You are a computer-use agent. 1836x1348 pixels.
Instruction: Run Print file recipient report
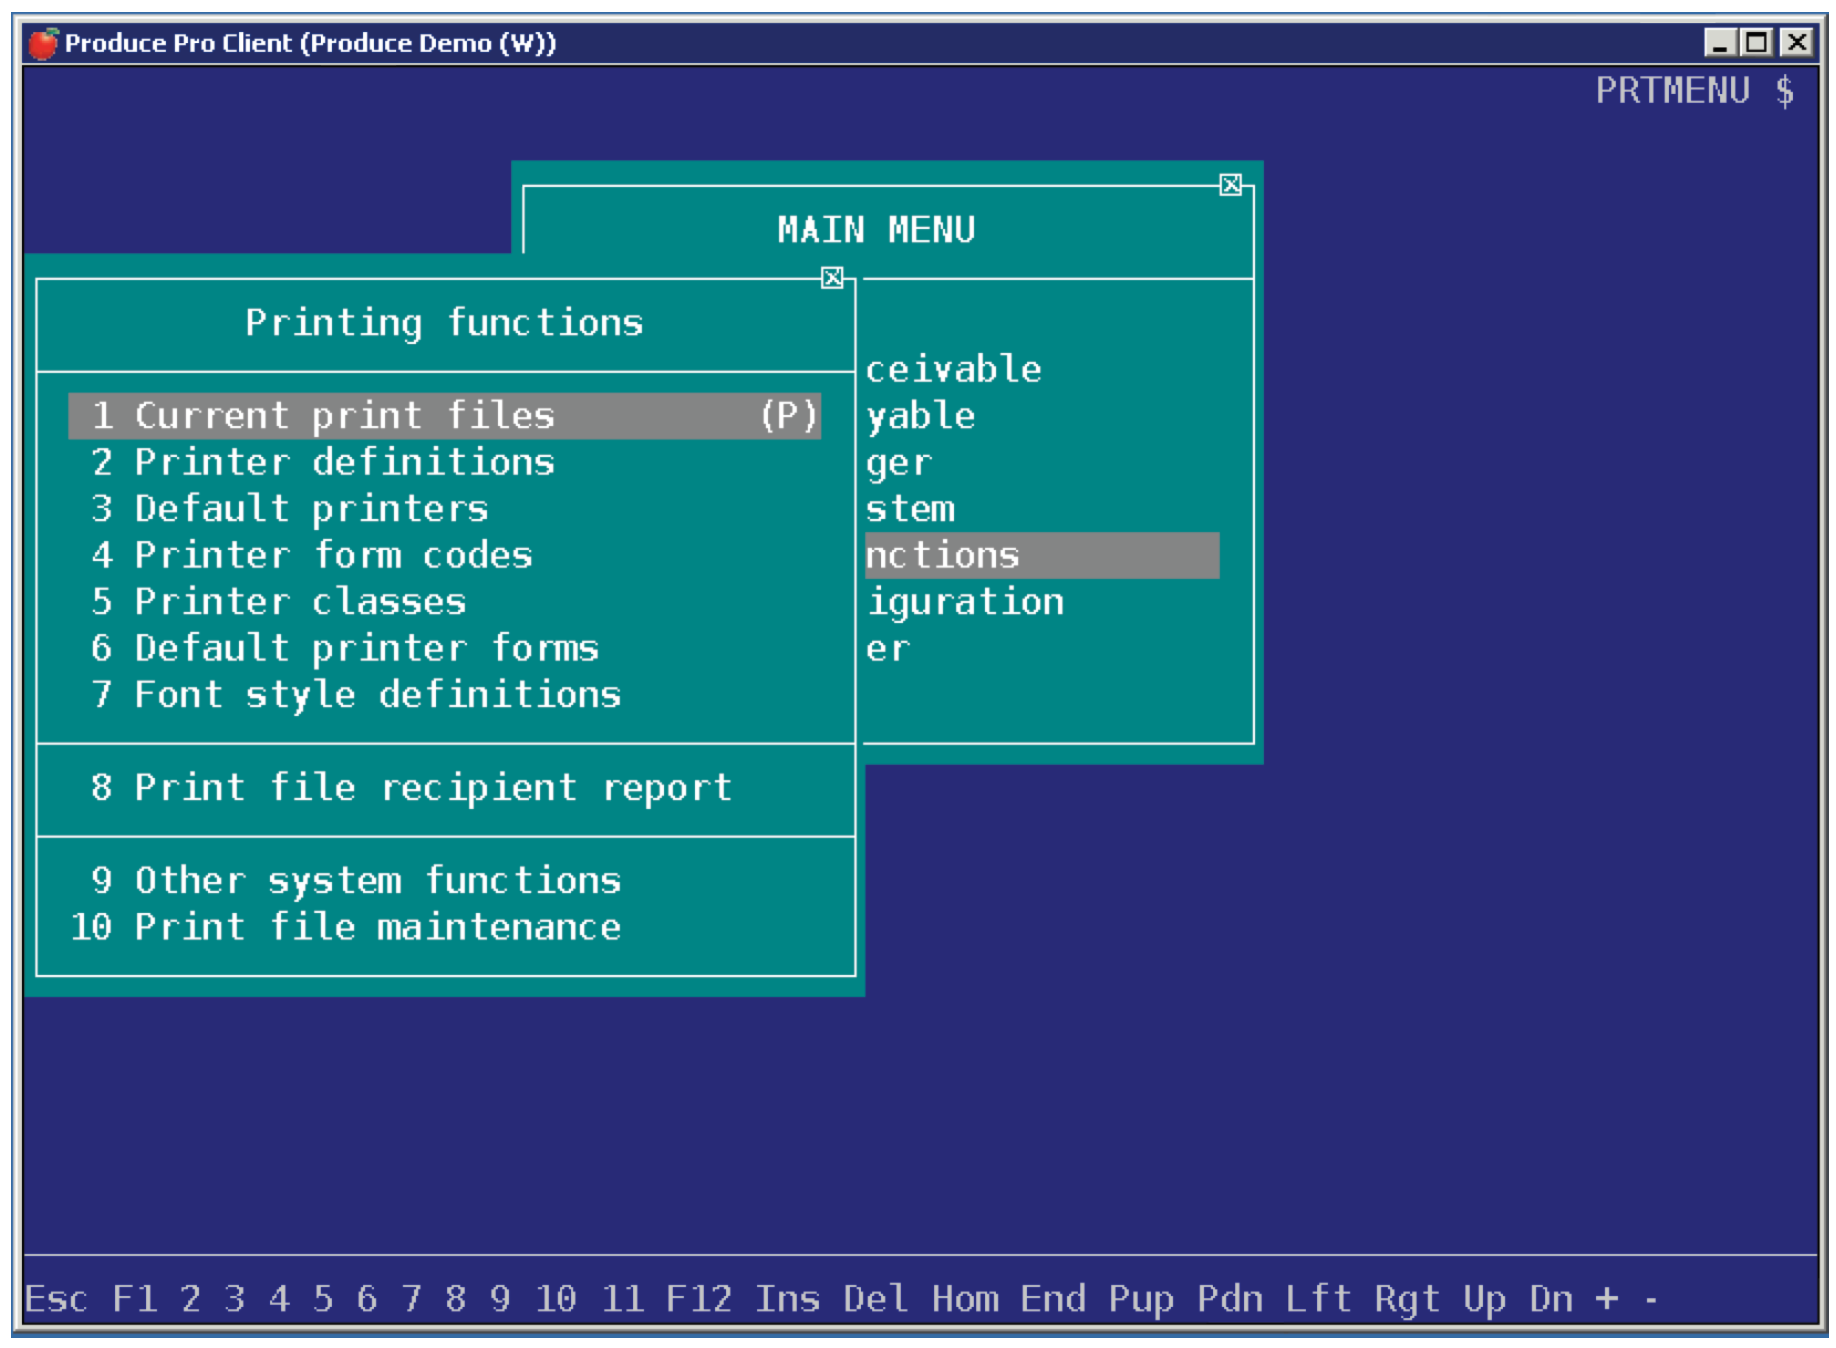[x=411, y=788]
